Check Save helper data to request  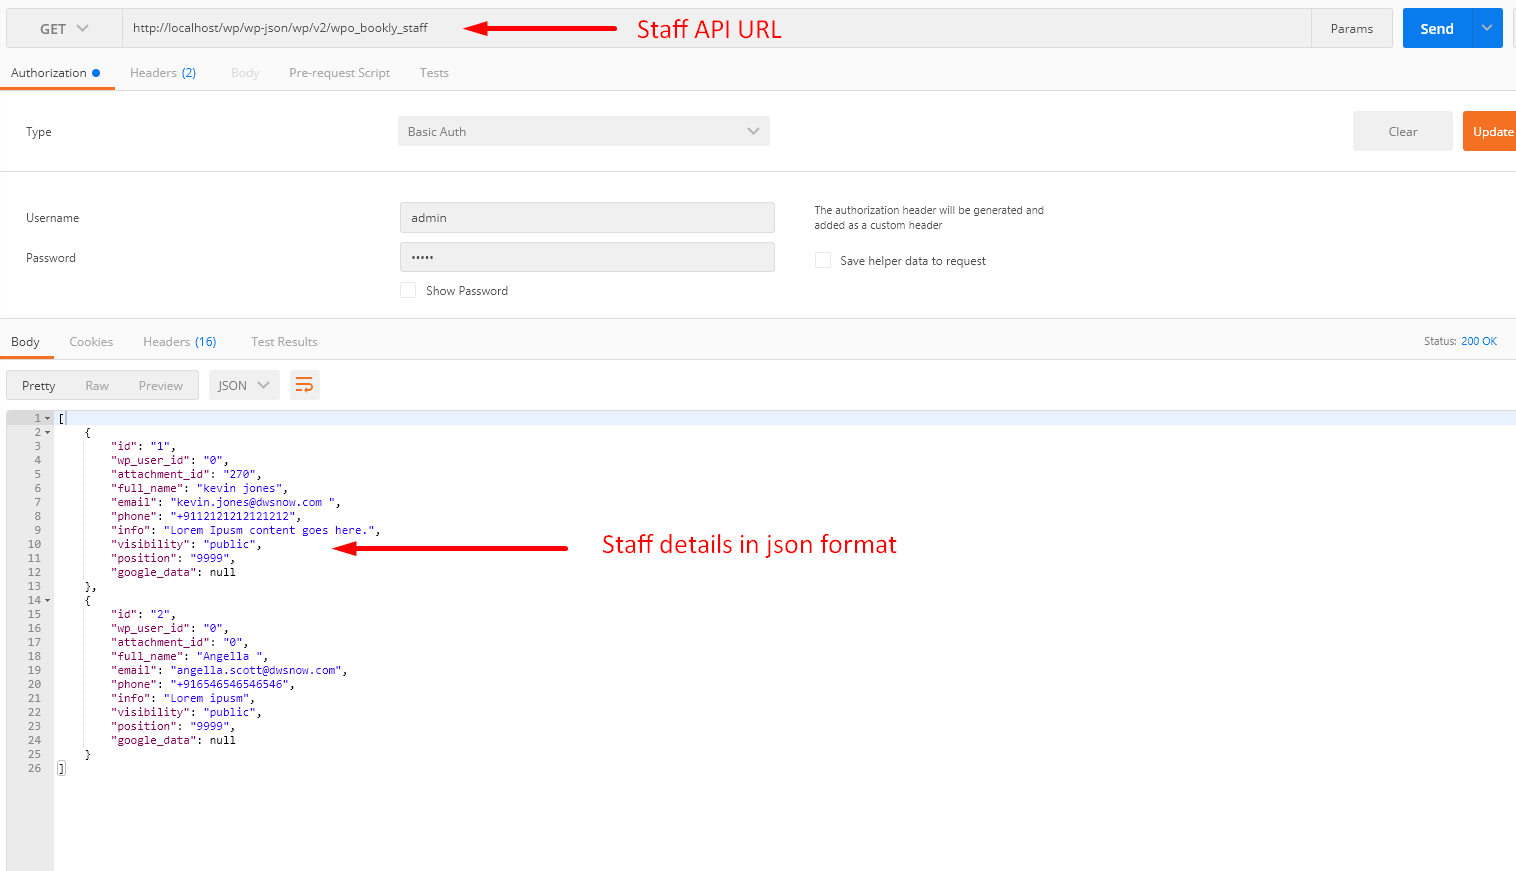coord(823,260)
